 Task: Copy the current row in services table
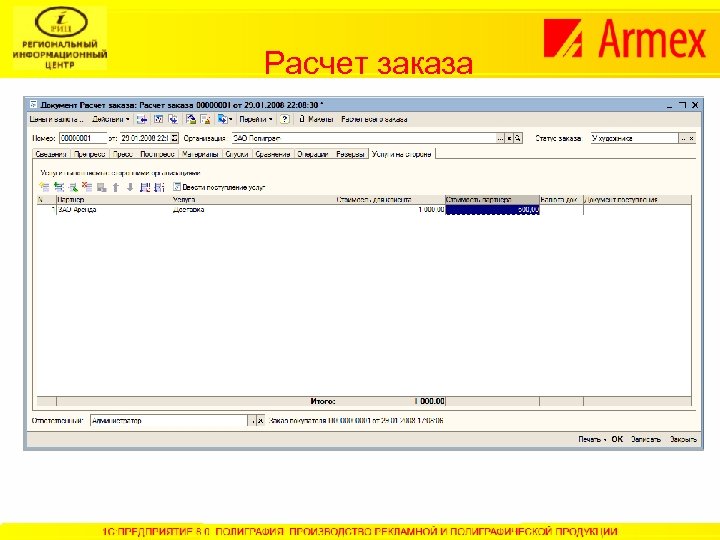click(59, 187)
